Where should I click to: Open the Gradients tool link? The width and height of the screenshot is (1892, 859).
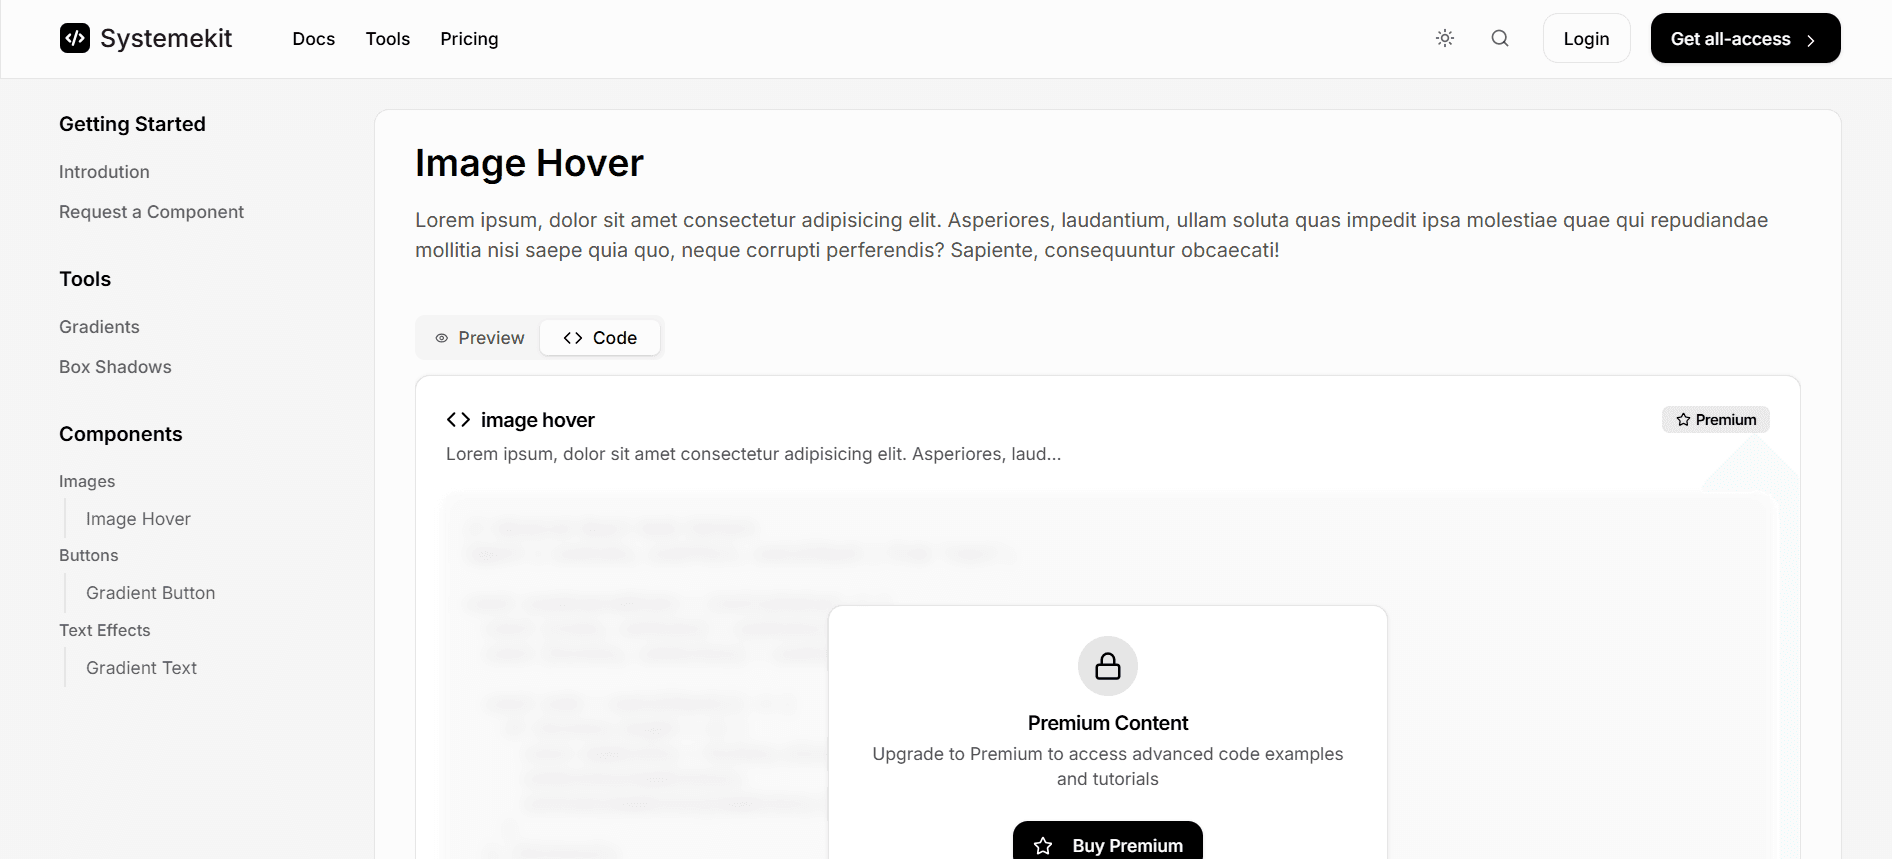99,327
